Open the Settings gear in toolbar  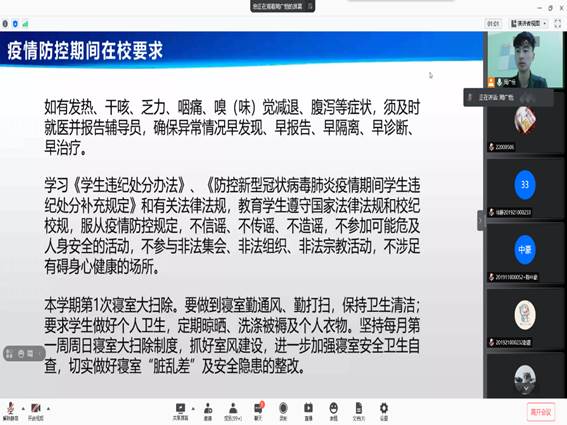384,411
